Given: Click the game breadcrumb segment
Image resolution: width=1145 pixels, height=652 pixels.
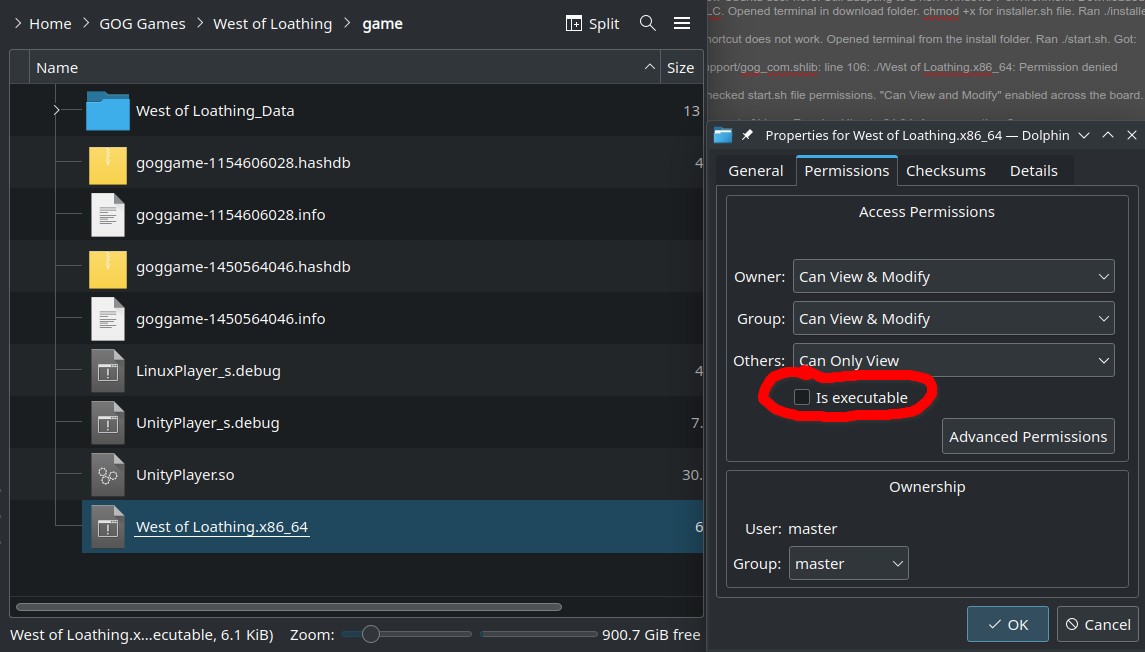Looking at the screenshot, I should tap(383, 23).
